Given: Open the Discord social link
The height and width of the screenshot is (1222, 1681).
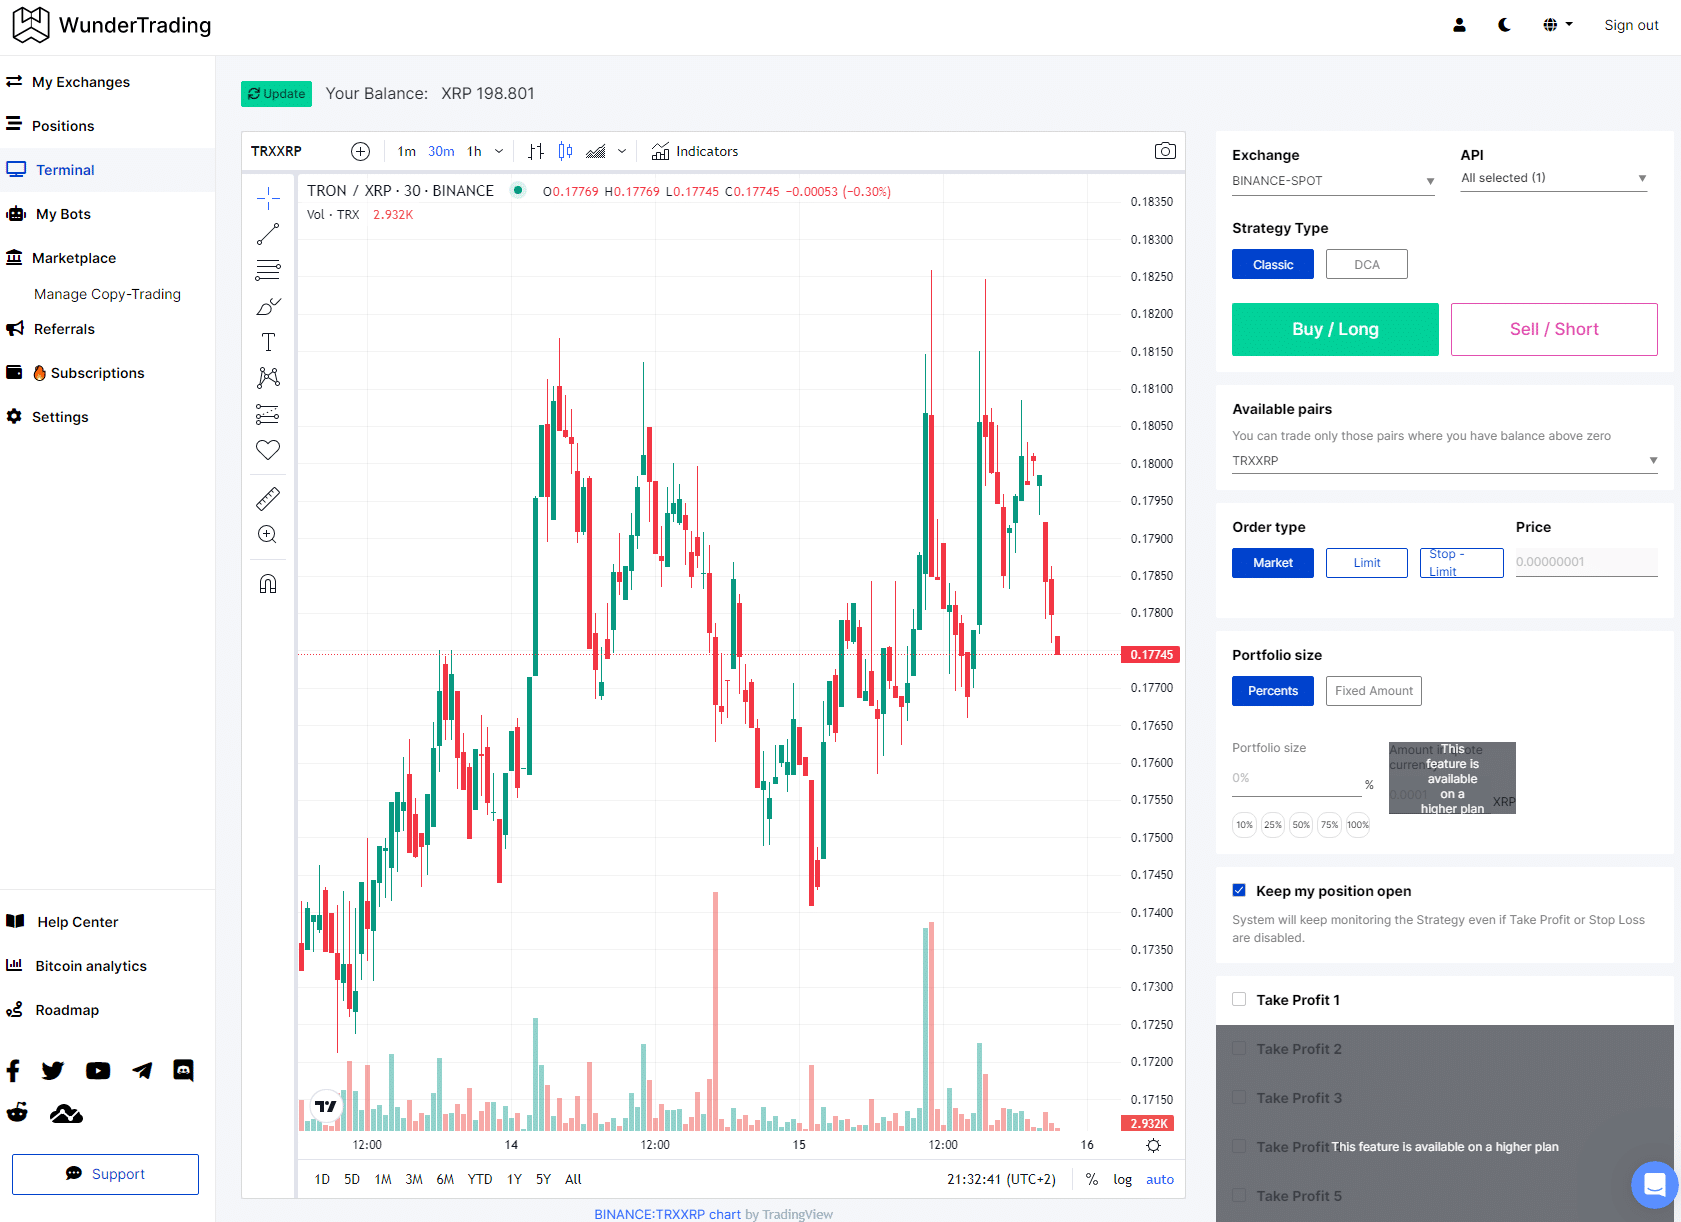Looking at the screenshot, I should coord(183,1071).
